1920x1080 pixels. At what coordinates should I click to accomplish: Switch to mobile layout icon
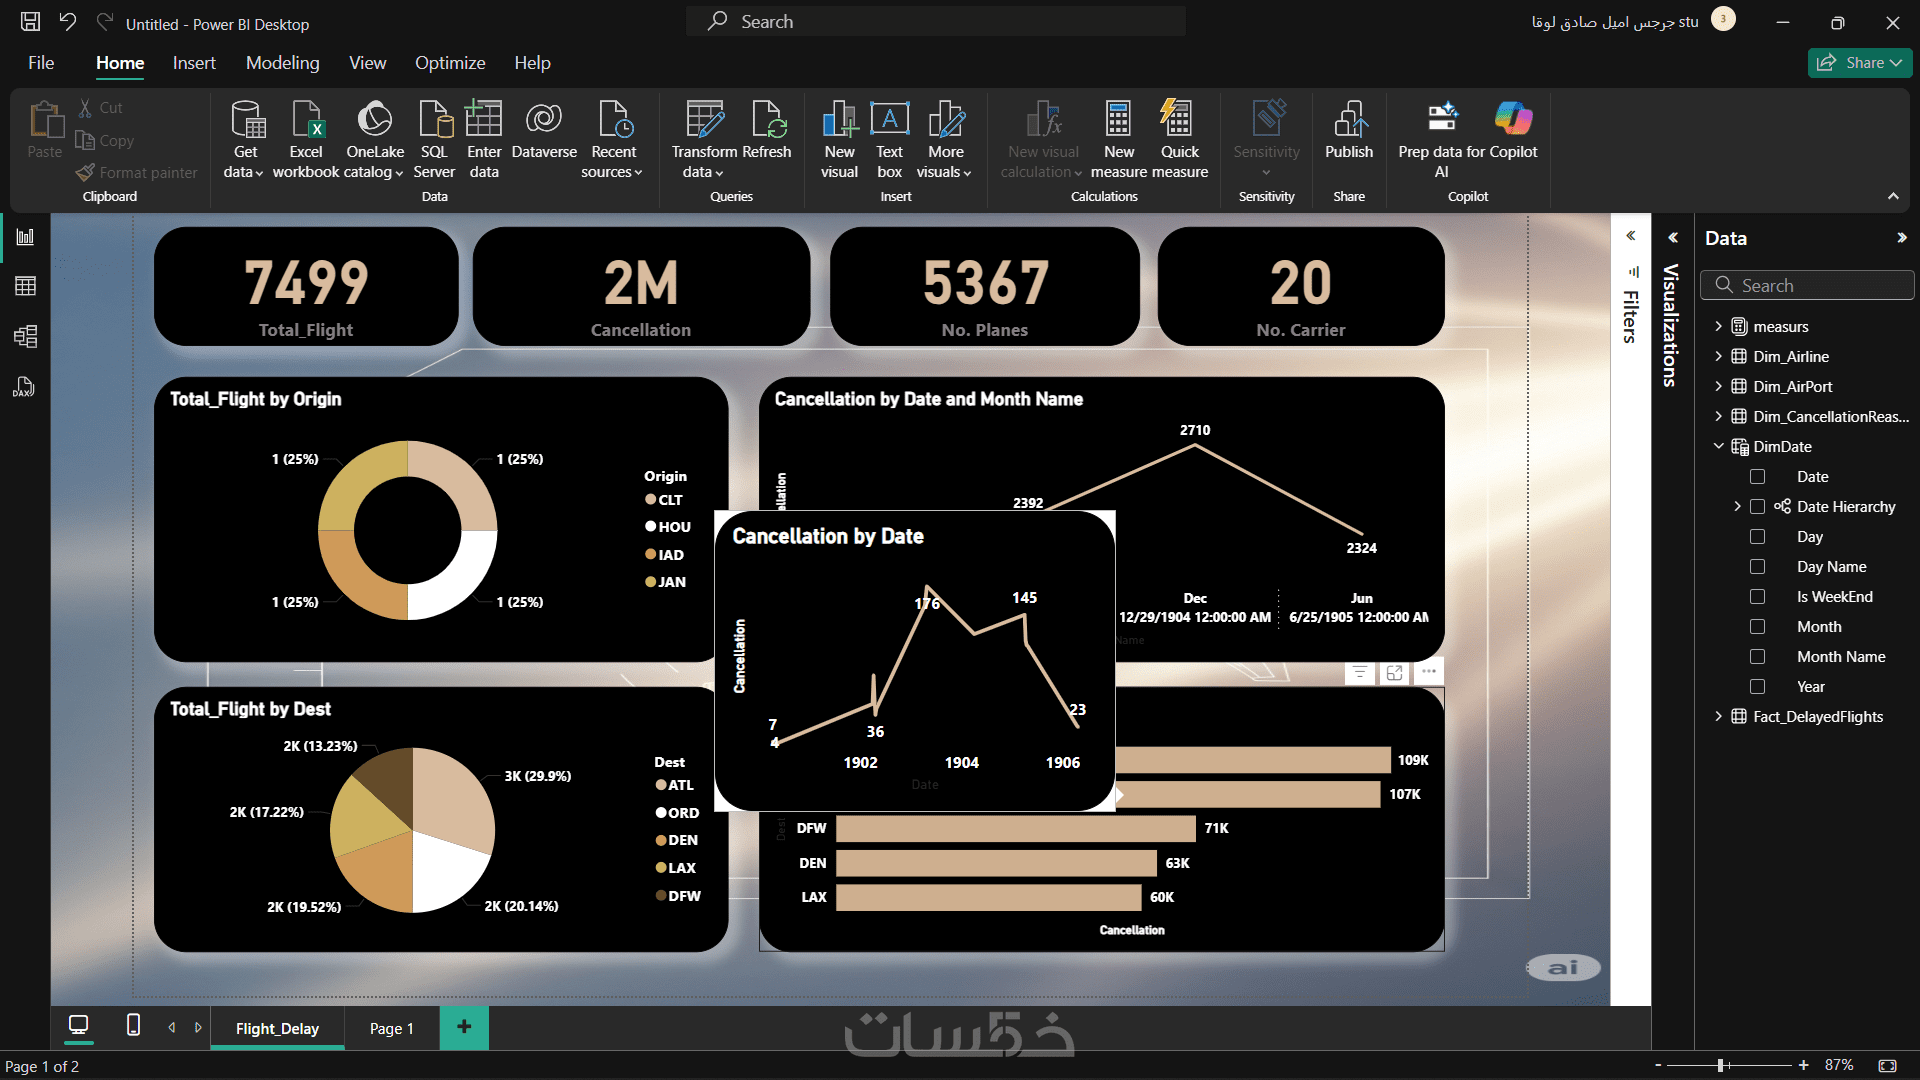tap(133, 1025)
